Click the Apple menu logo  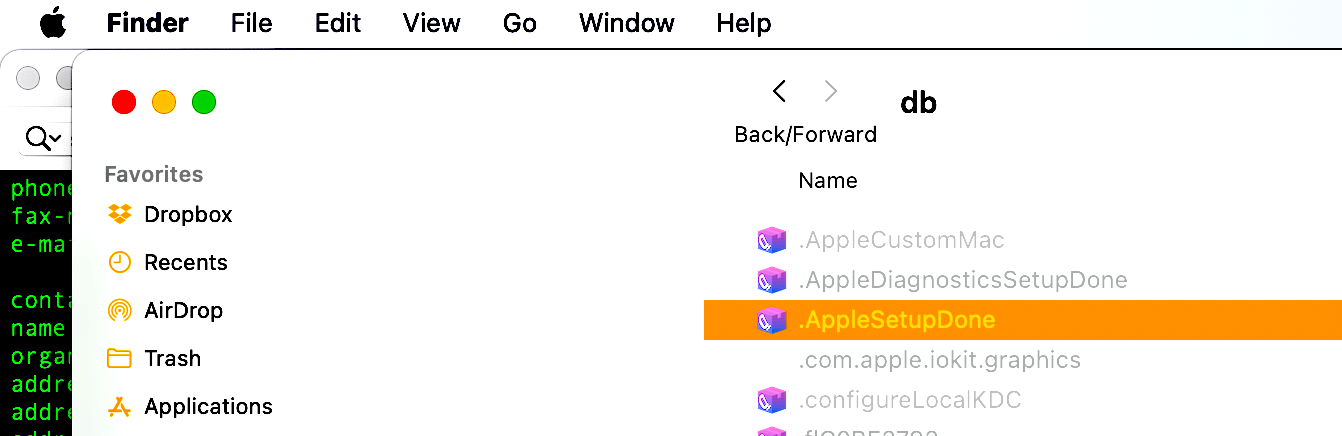[x=53, y=23]
